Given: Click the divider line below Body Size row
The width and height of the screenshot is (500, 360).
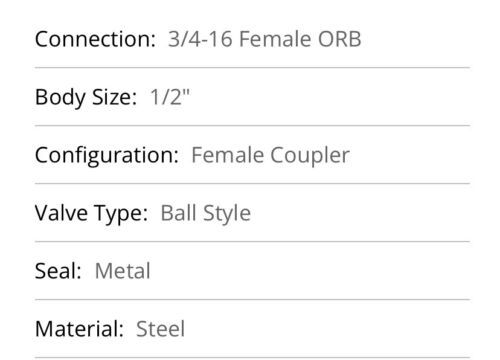Looking at the screenshot, I should 252,126.
